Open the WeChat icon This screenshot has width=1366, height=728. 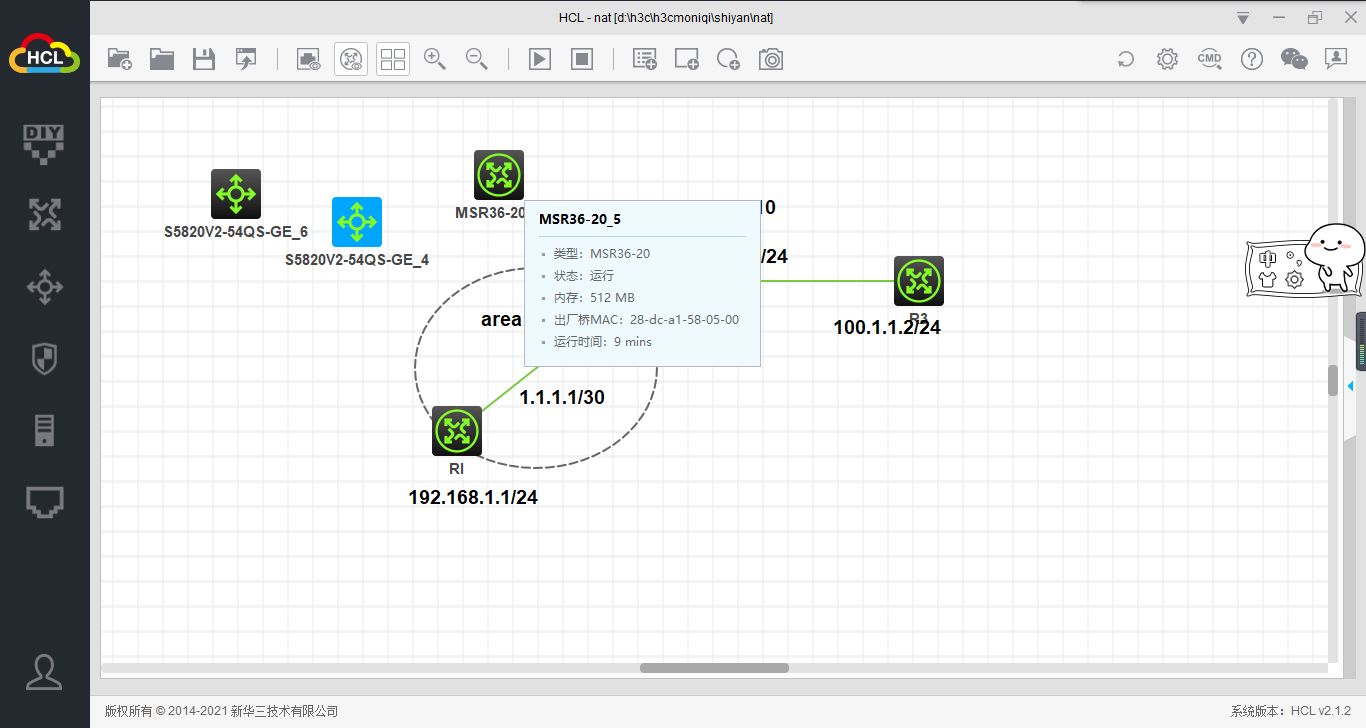(1294, 59)
